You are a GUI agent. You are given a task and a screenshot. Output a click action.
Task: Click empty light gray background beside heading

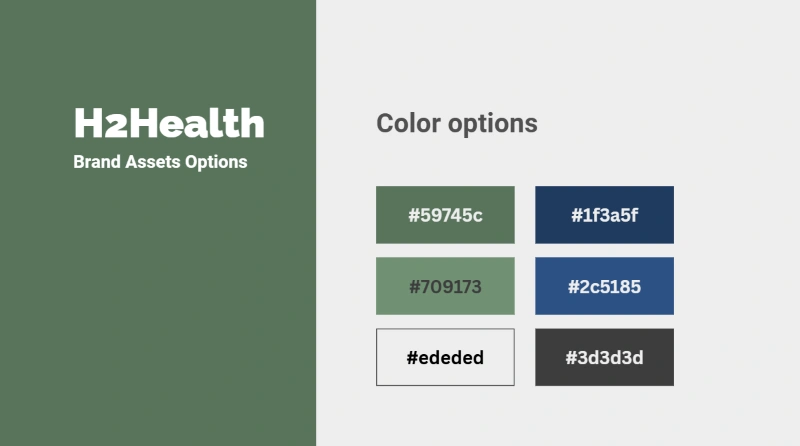(x=660, y=110)
